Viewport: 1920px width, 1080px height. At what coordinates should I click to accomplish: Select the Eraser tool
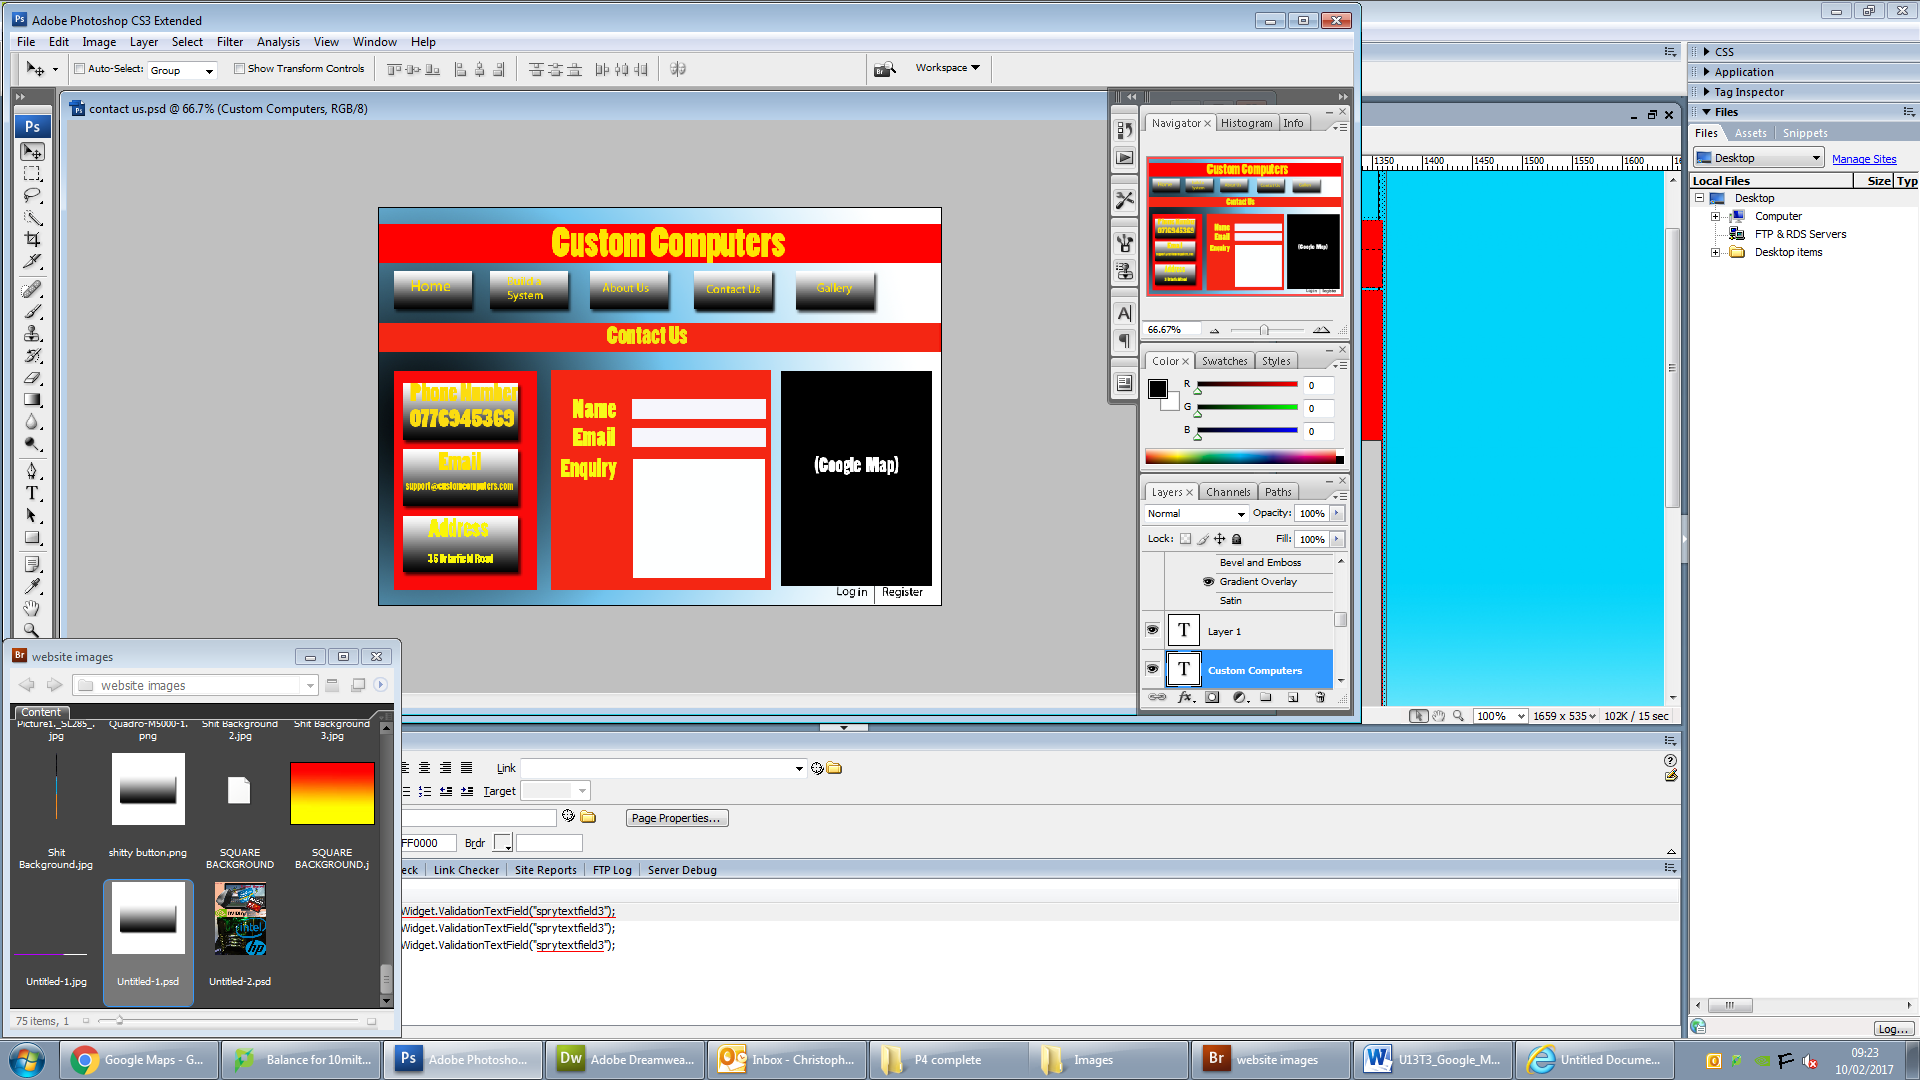(32, 378)
